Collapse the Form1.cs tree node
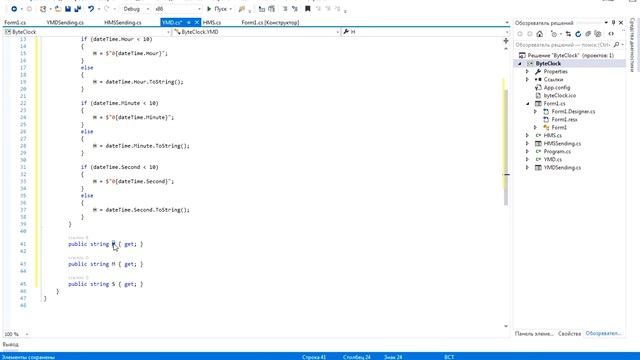This screenshot has width=640, height=360. point(527,104)
